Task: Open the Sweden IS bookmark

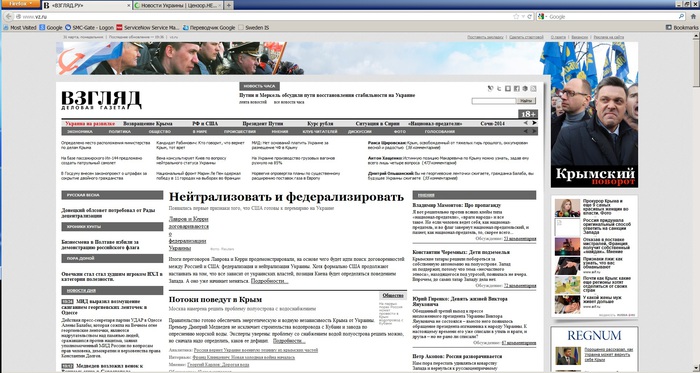Action: (x=254, y=28)
